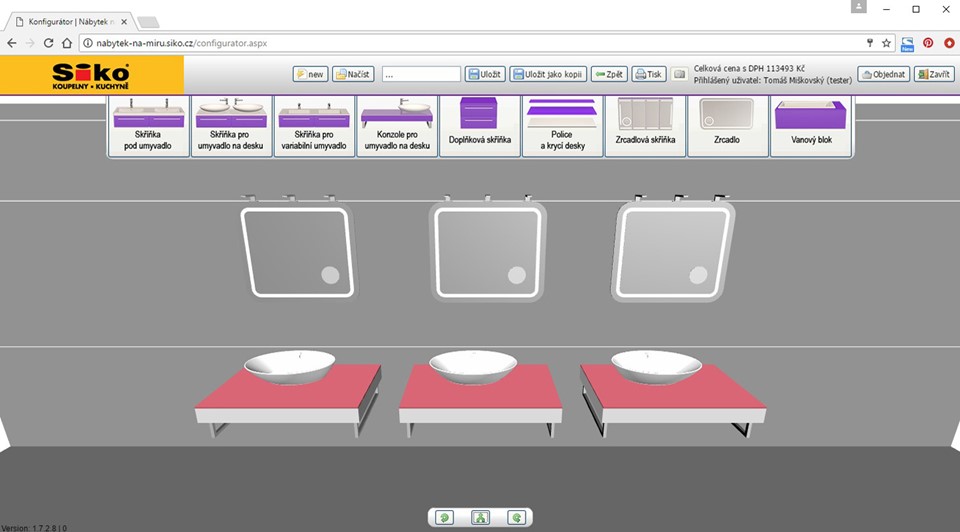
Task: Focus the project name input field
Action: click(x=420, y=74)
